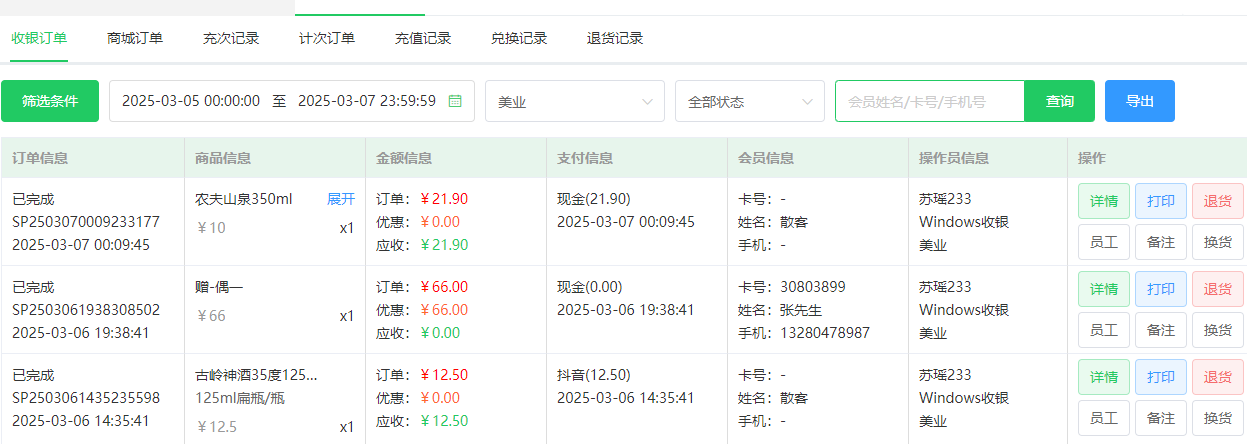This screenshot has height=444, width=1247.
Task: Click the 查询 search button
Action: [x=1060, y=101]
